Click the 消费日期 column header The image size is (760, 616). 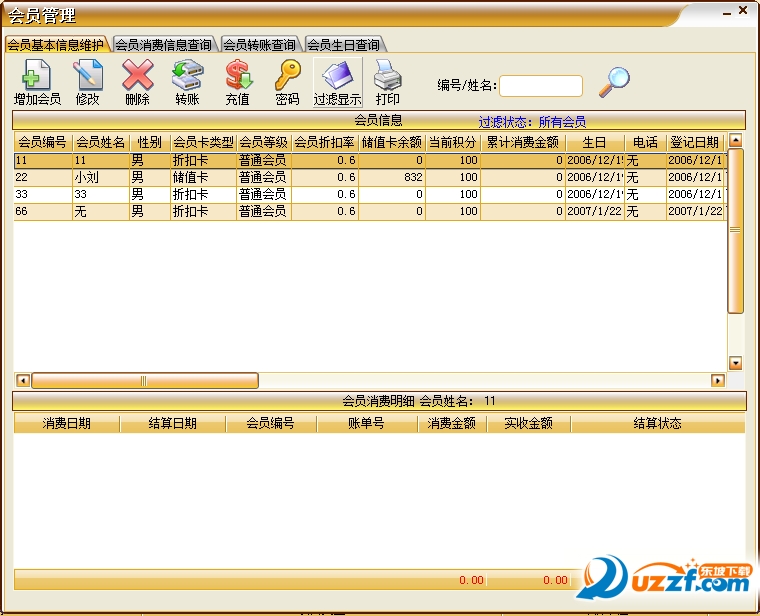point(67,423)
